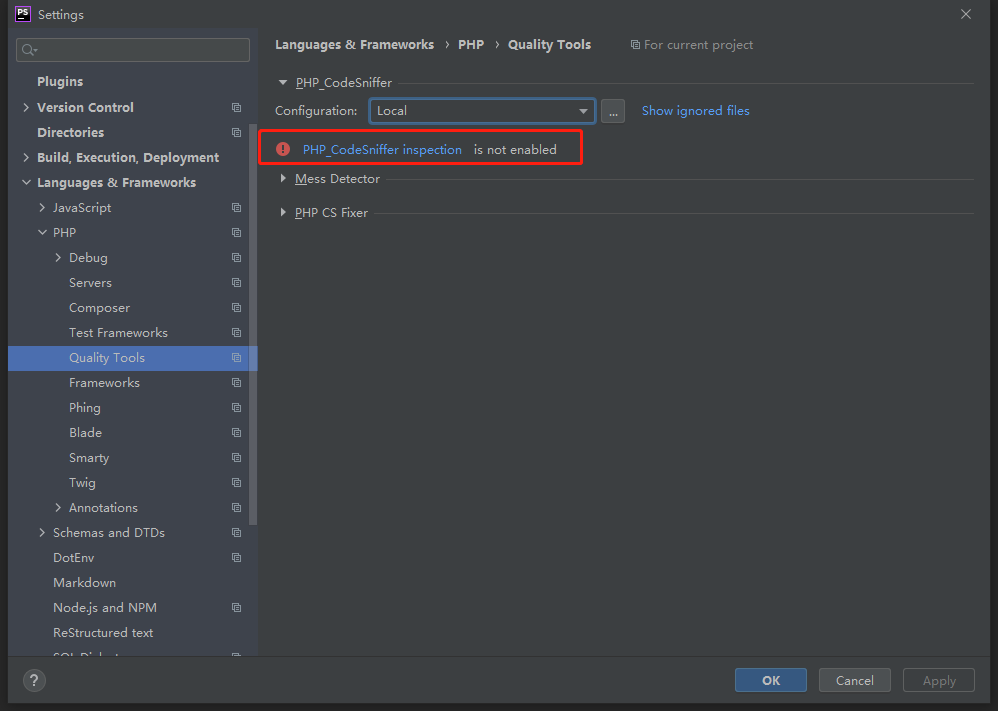Click the search magnifier icon in settings search
This screenshot has width=998, height=711.
coord(29,50)
